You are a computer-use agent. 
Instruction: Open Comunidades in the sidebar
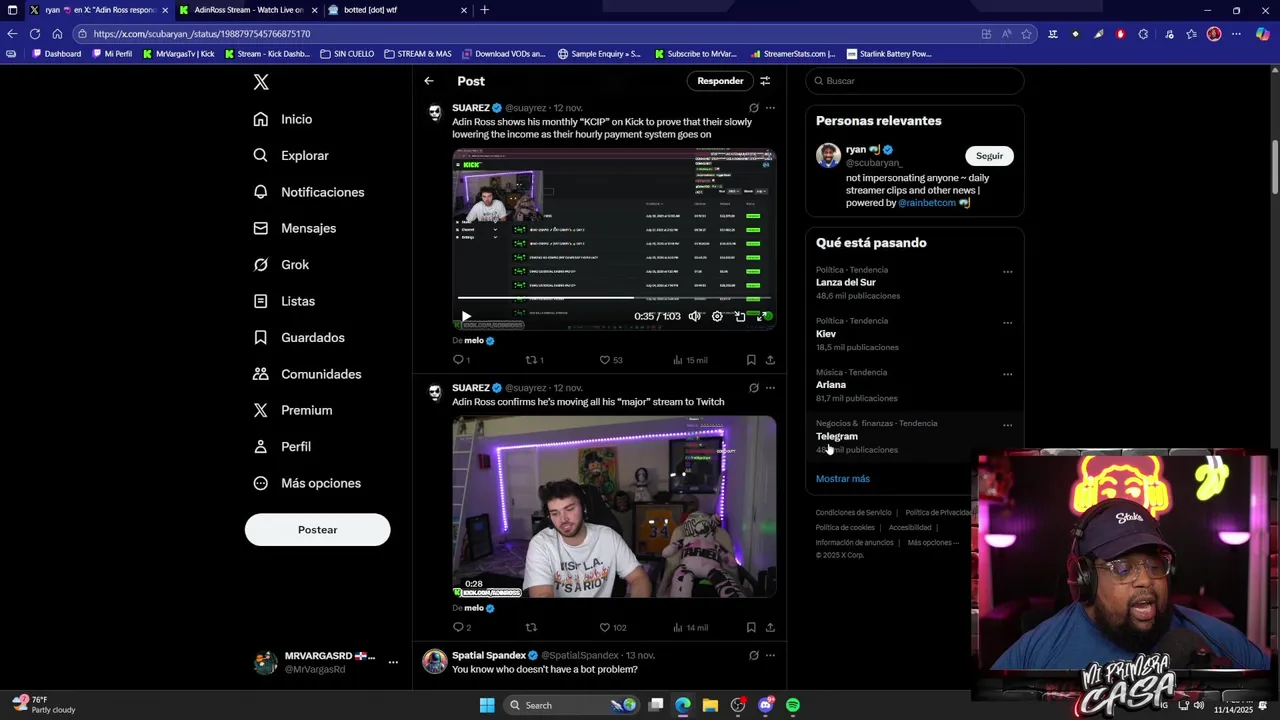coord(307,374)
